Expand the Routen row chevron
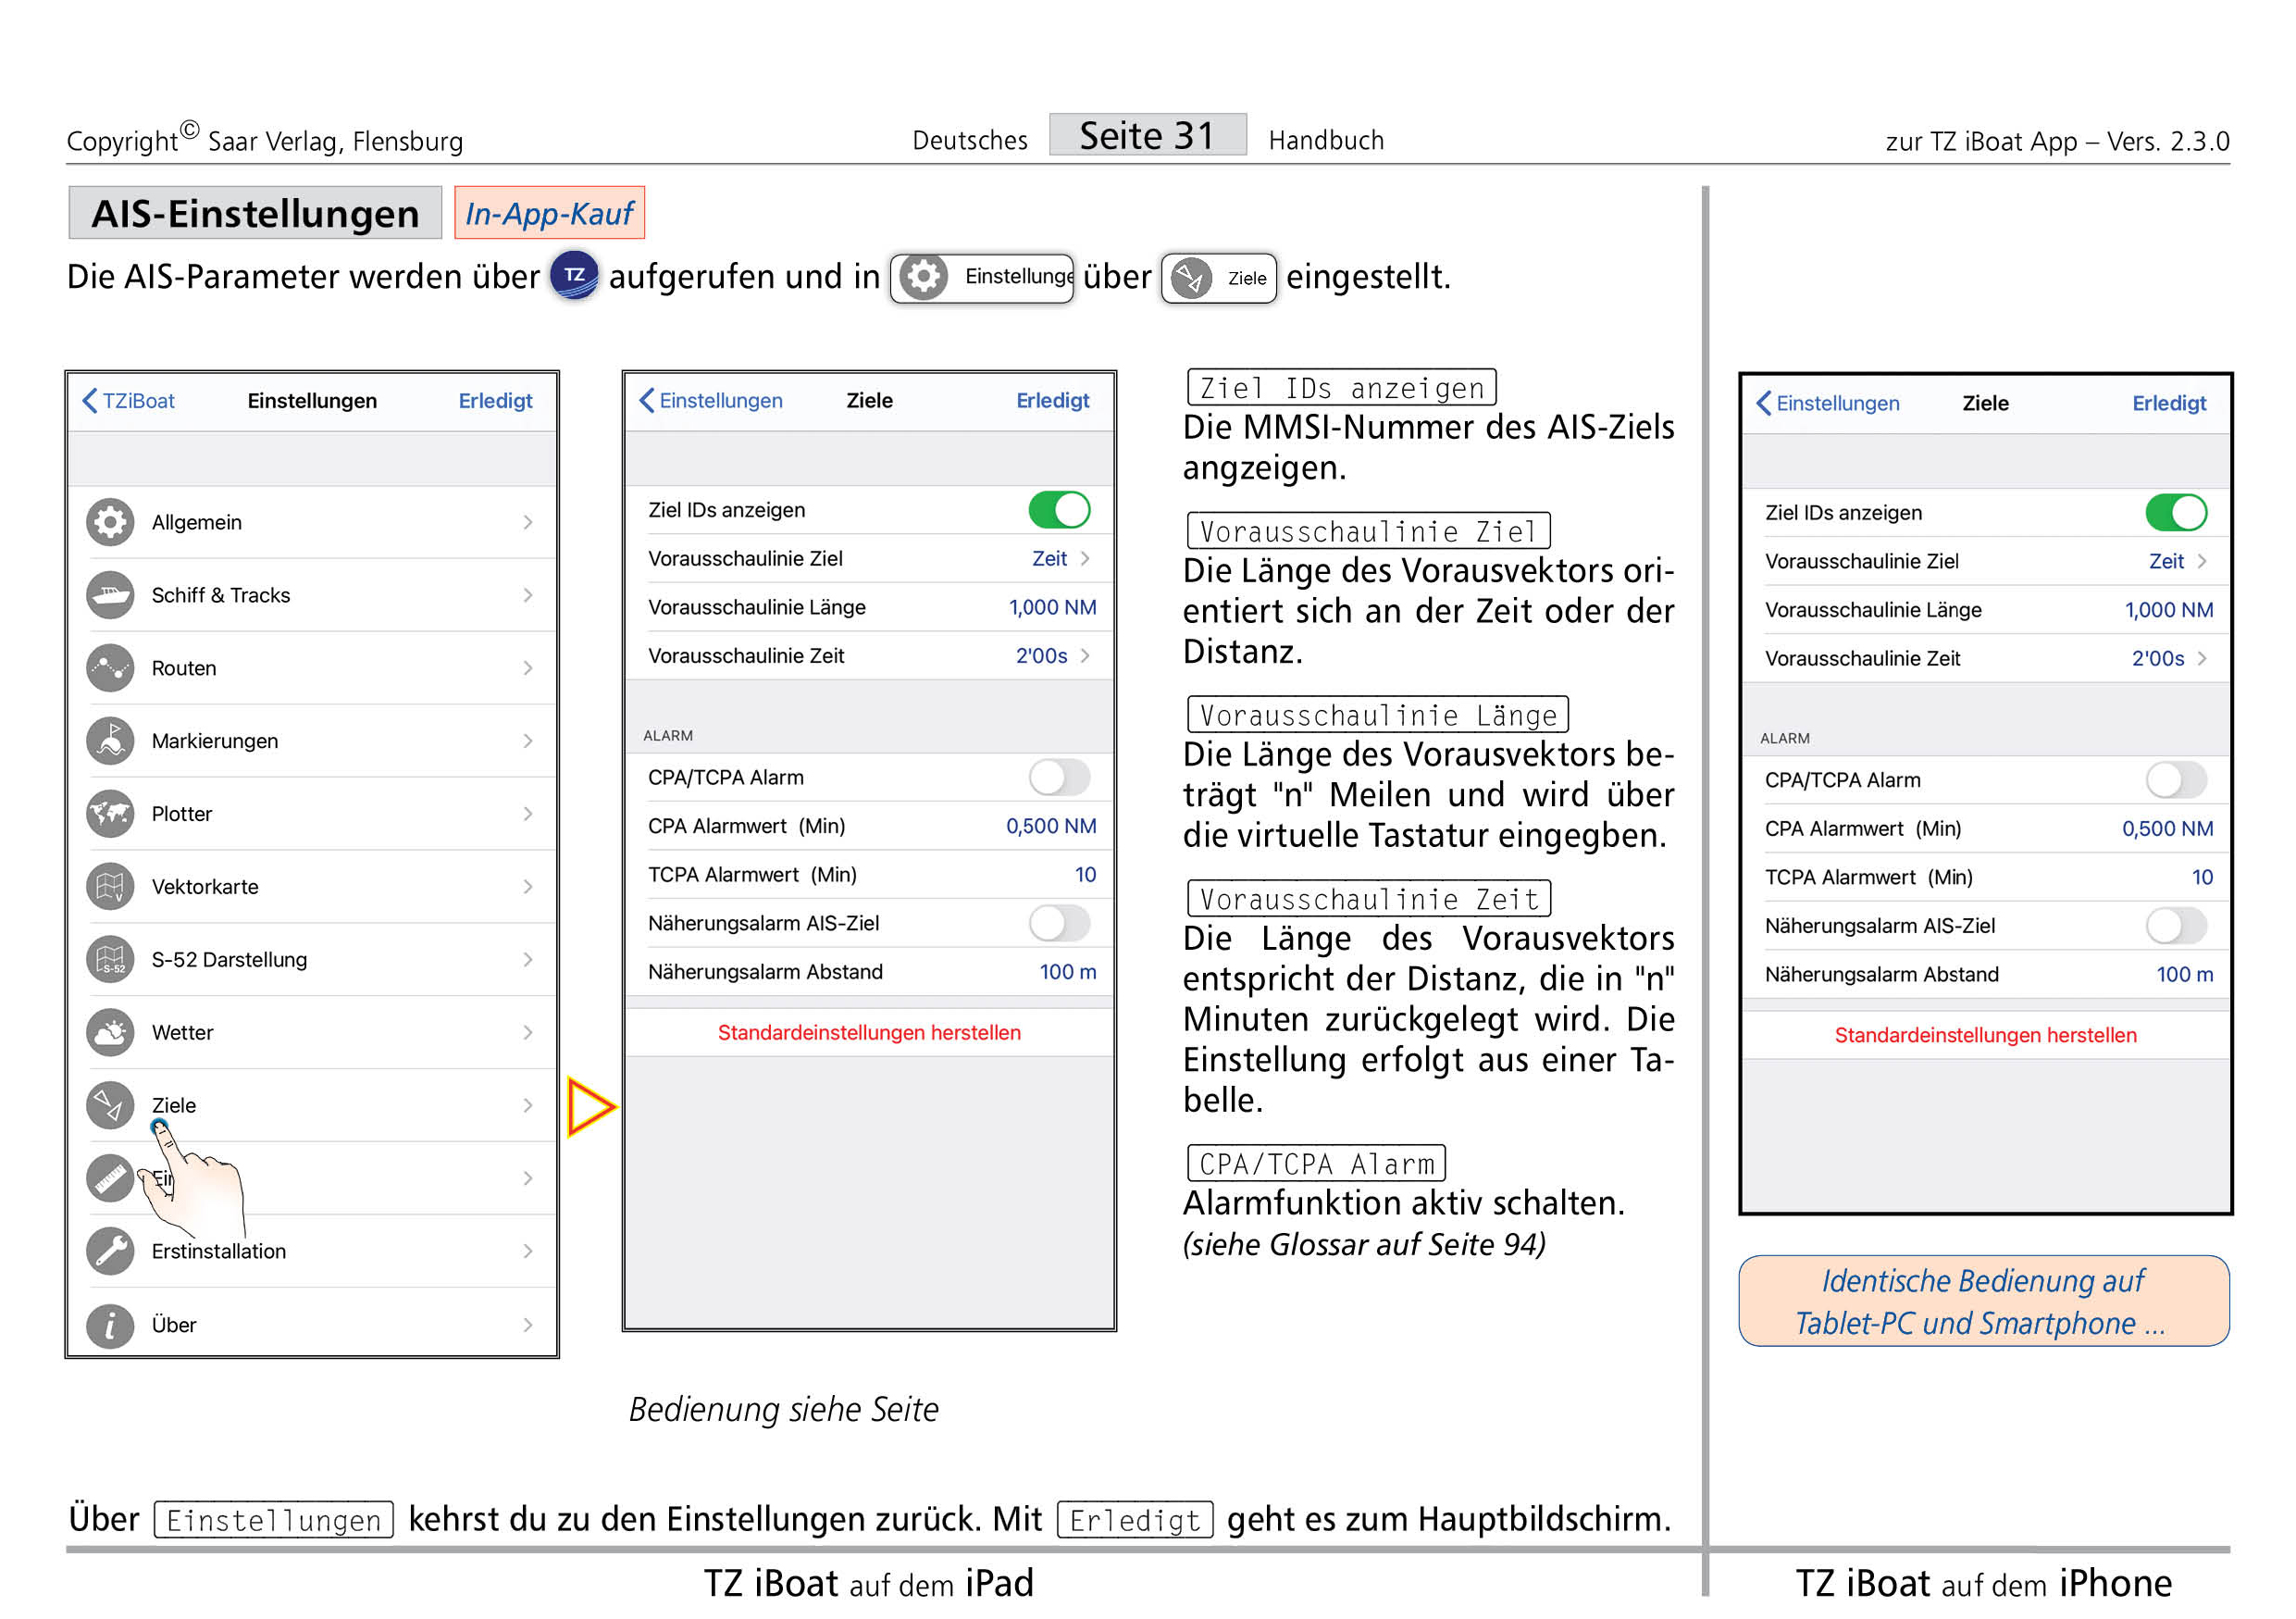The height and width of the screenshot is (1619, 2296). (528, 669)
